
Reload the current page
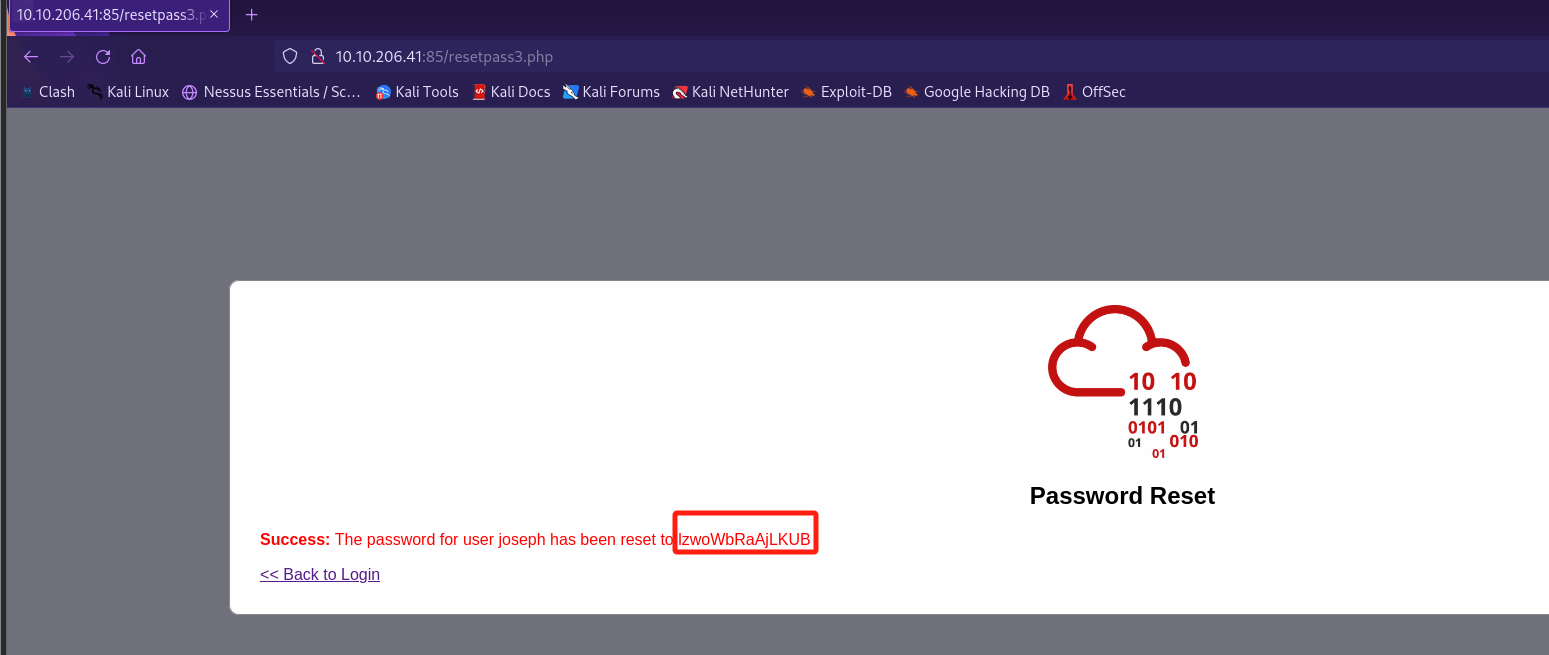pyautogui.click(x=102, y=57)
